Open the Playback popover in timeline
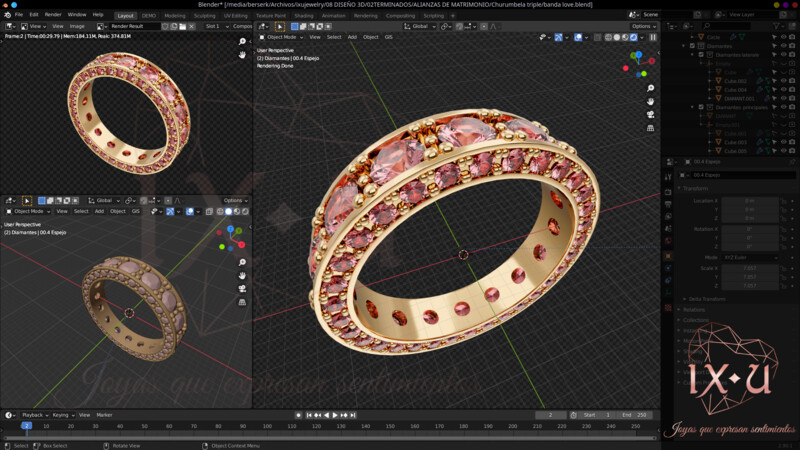Viewport: 800px width, 450px height. 35,414
